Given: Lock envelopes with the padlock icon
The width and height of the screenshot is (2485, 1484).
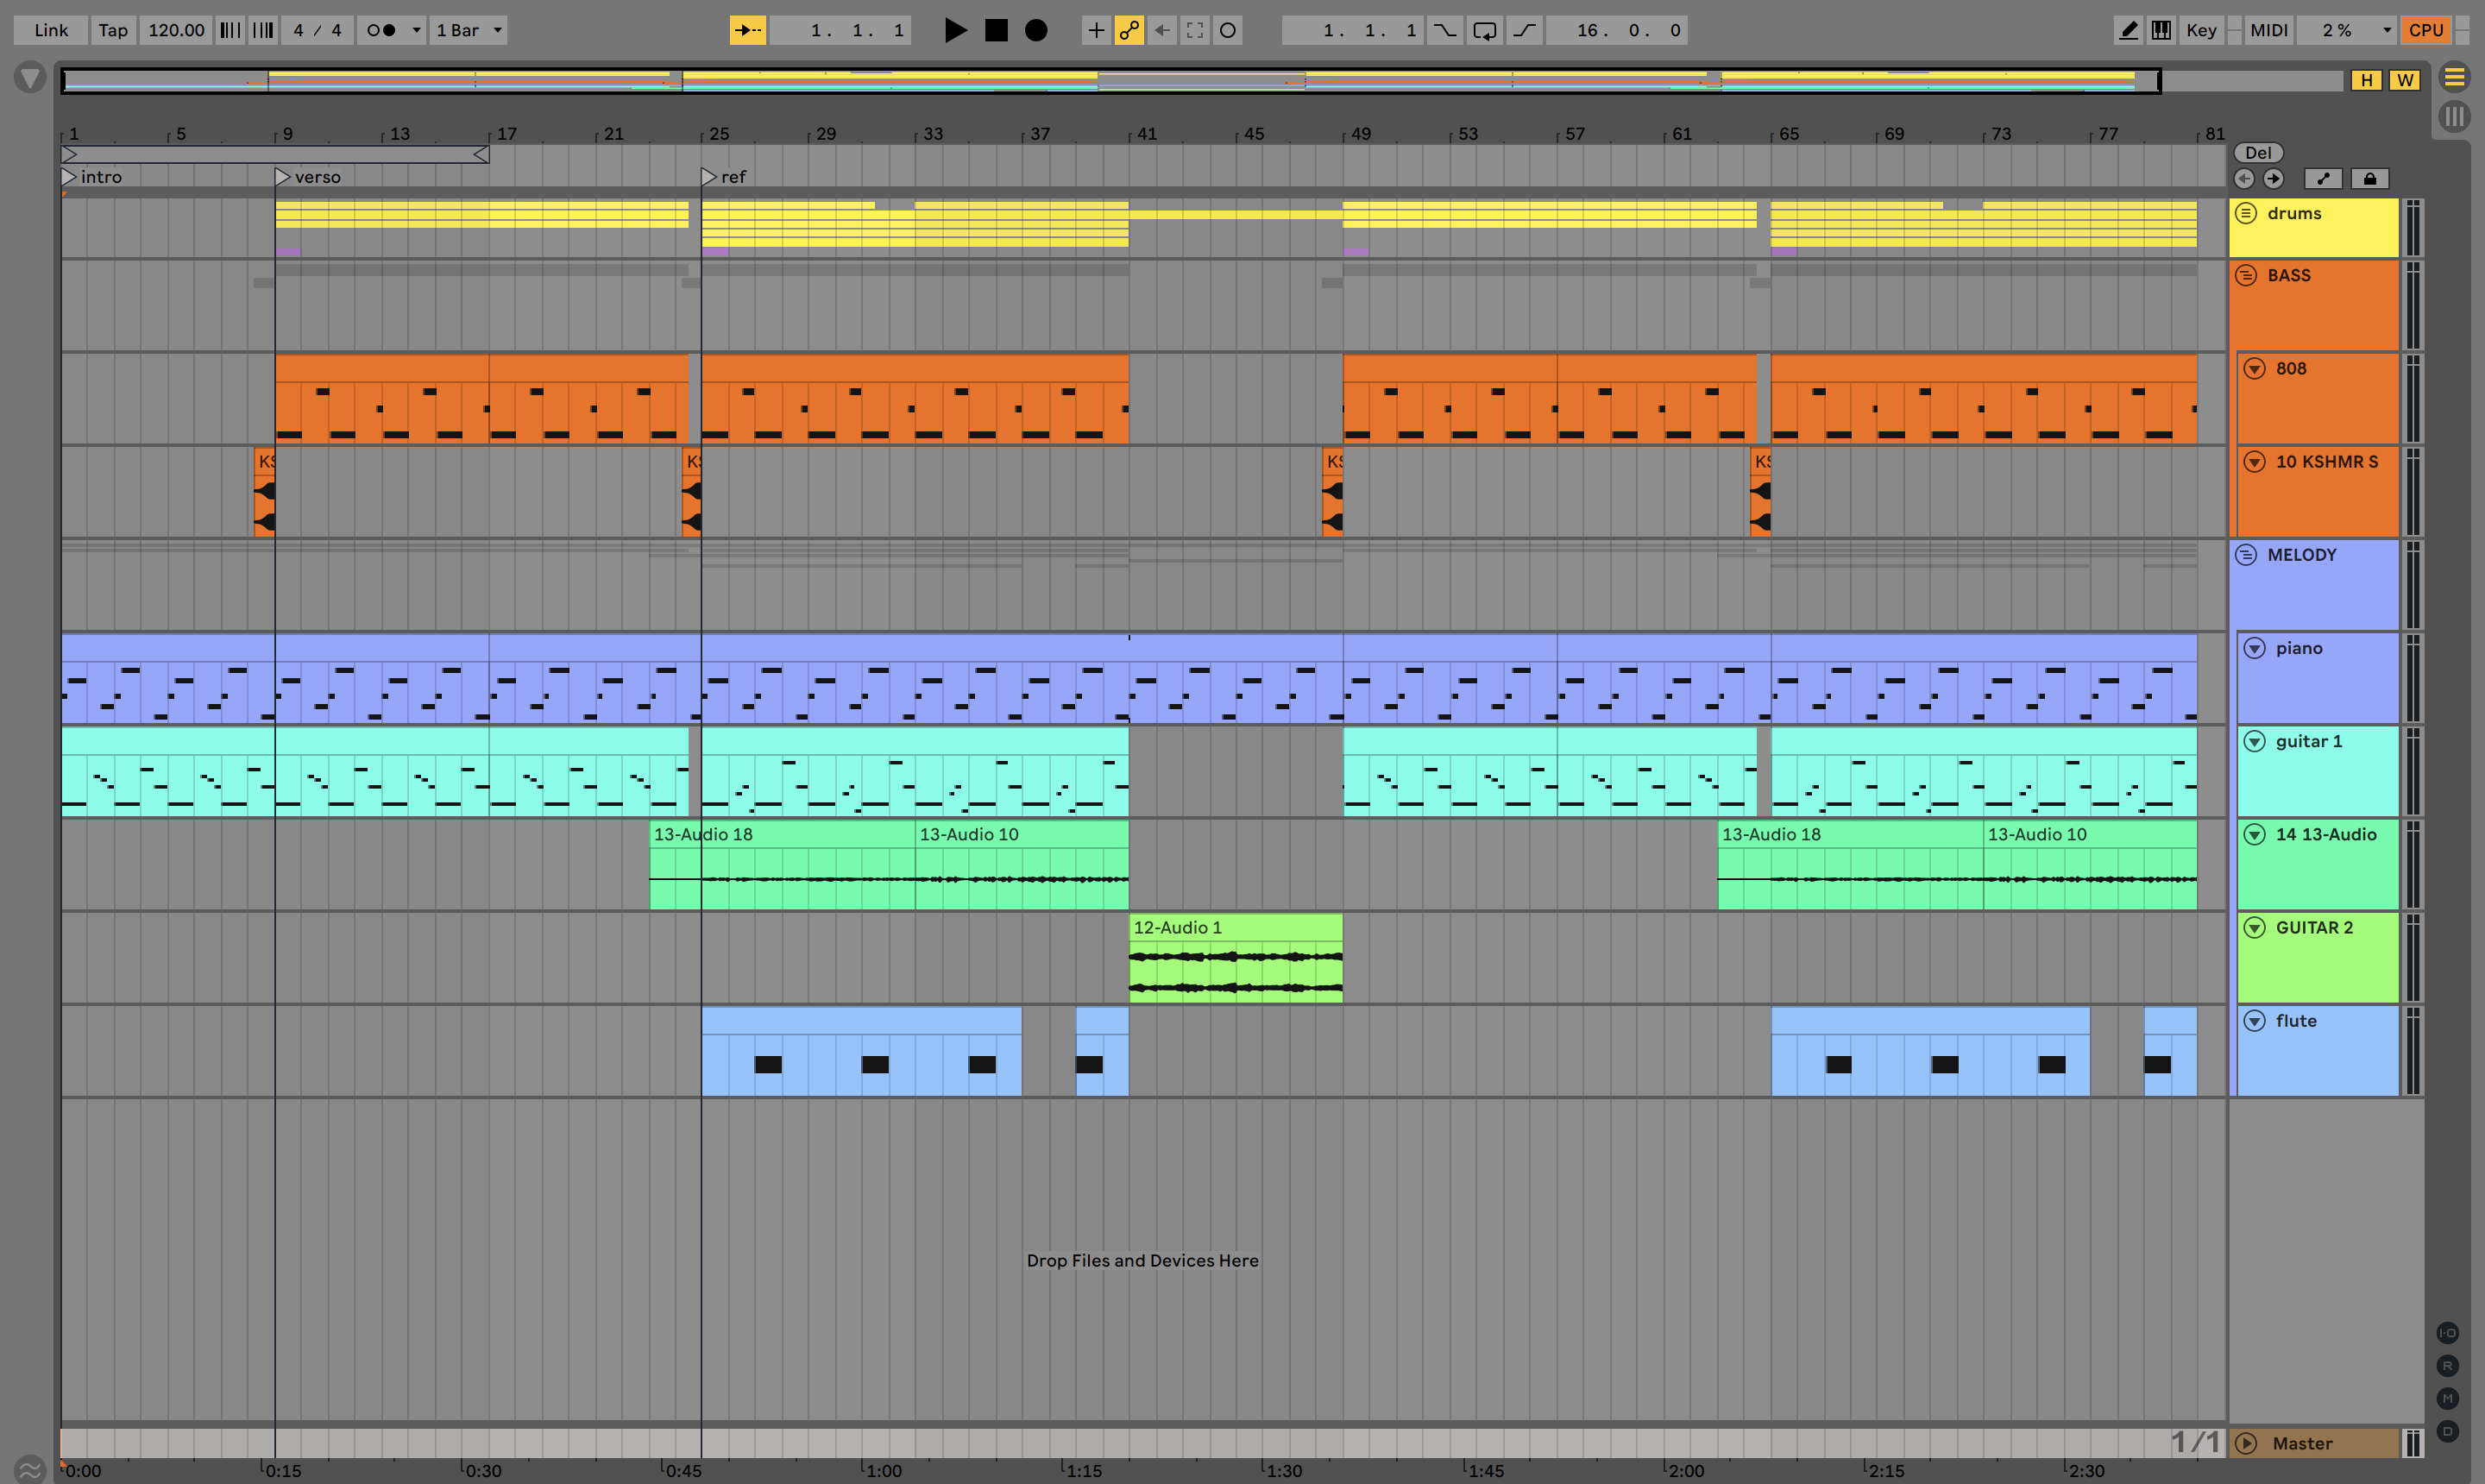Looking at the screenshot, I should (2369, 179).
